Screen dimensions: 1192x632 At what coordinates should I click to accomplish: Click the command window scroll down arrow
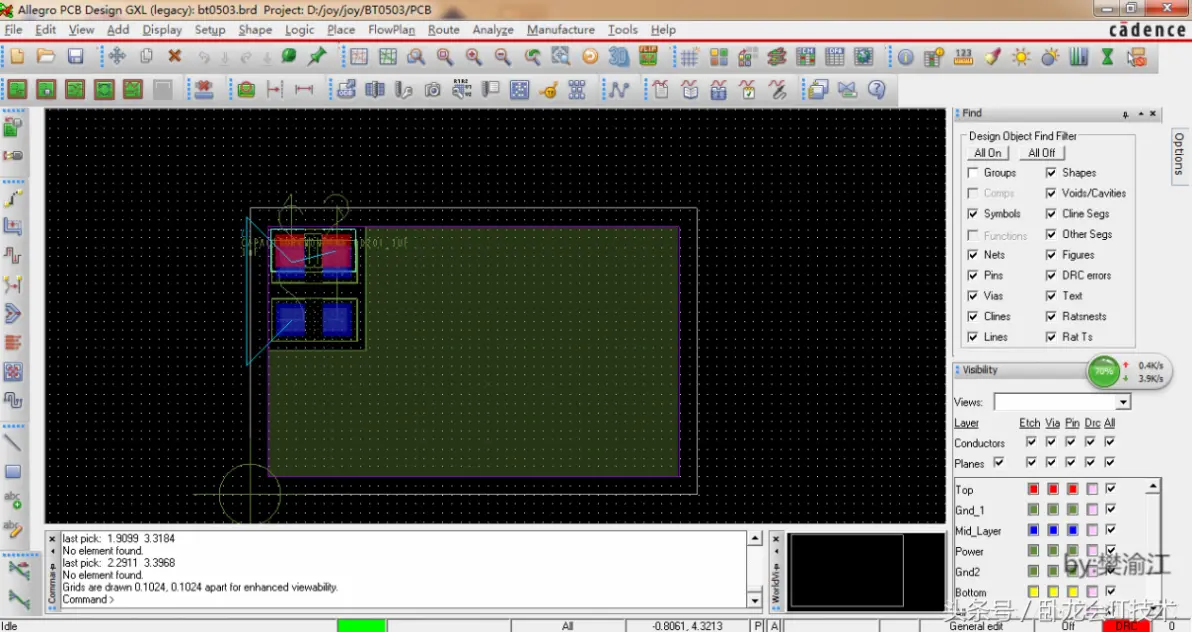754,599
